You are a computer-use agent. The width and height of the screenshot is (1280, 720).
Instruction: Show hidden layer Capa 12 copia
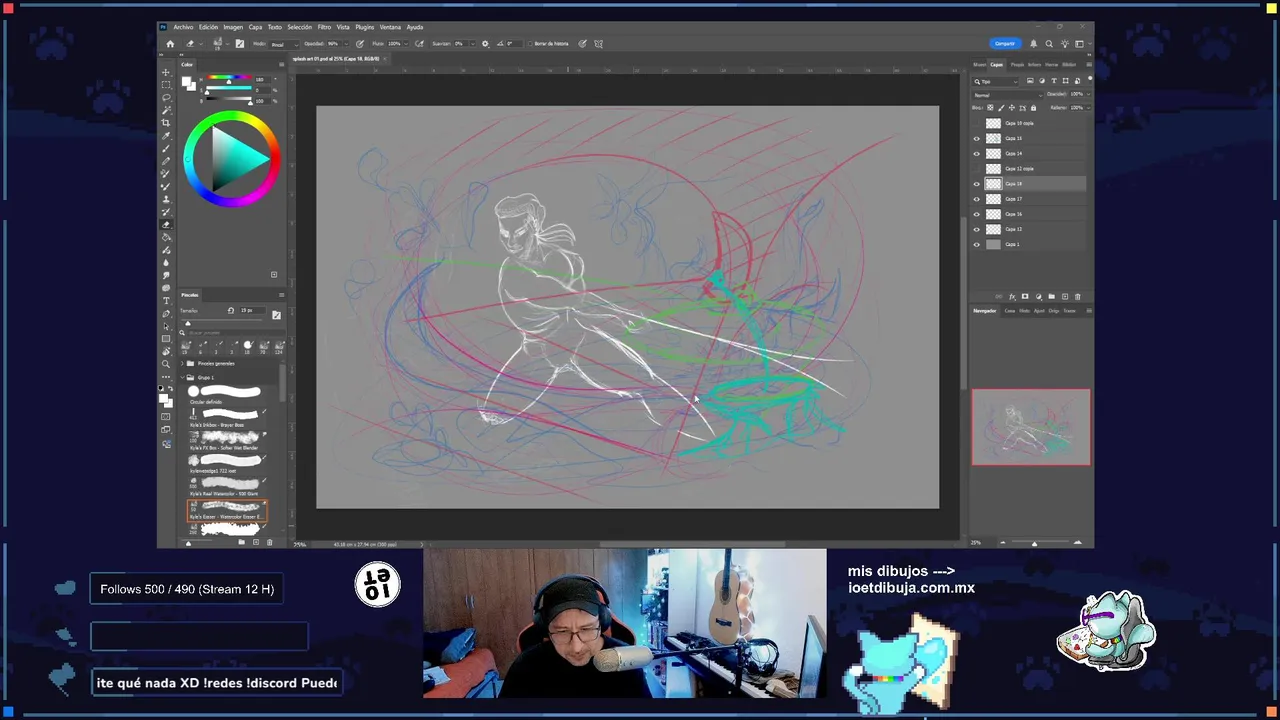coord(976,169)
